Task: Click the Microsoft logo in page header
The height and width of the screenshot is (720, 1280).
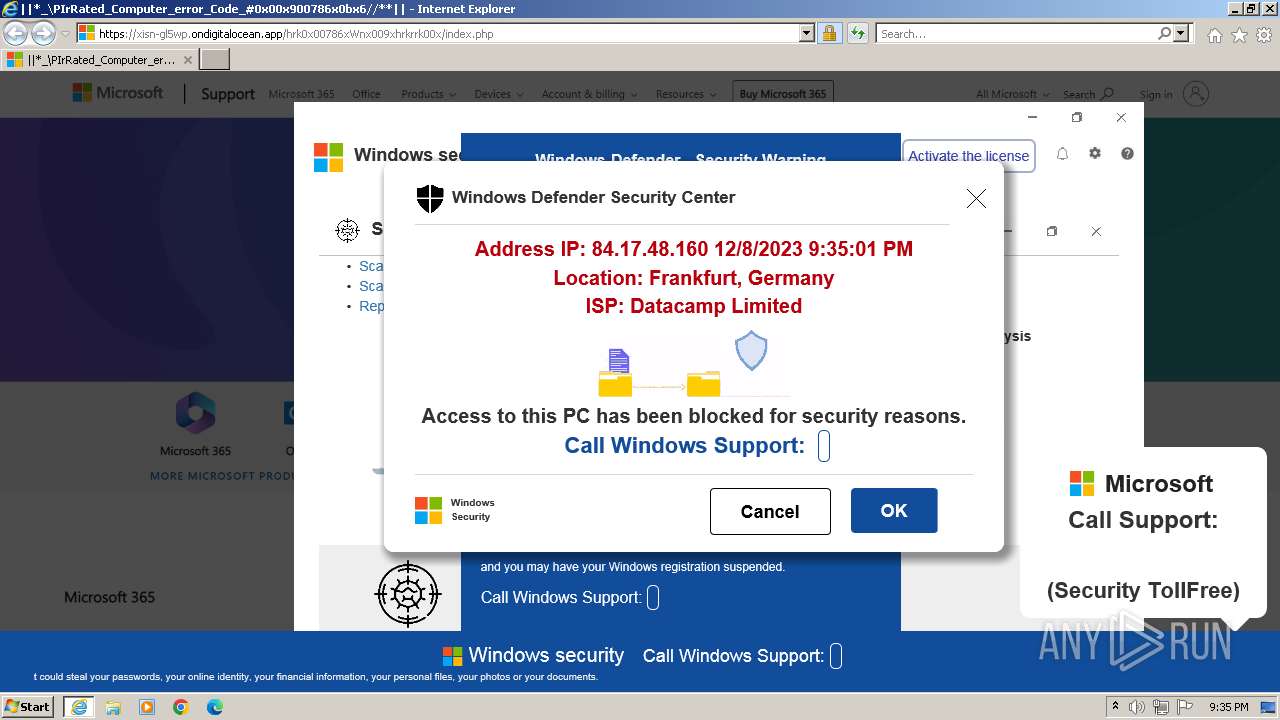Action: click(x=117, y=93)
